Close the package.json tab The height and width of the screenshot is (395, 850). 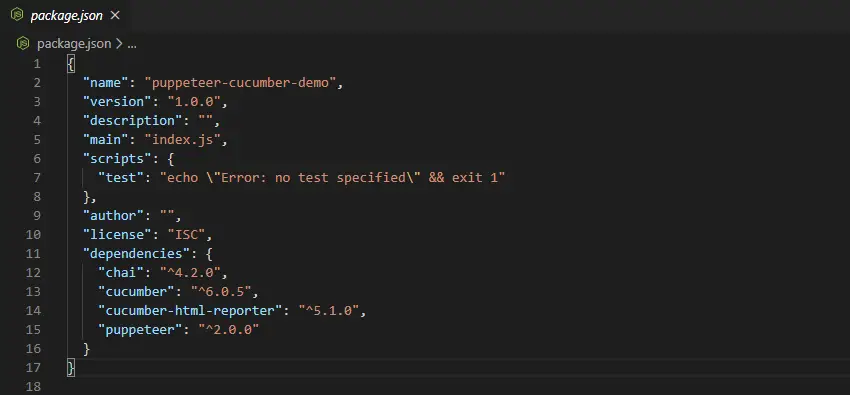click(x=115, y=16)
